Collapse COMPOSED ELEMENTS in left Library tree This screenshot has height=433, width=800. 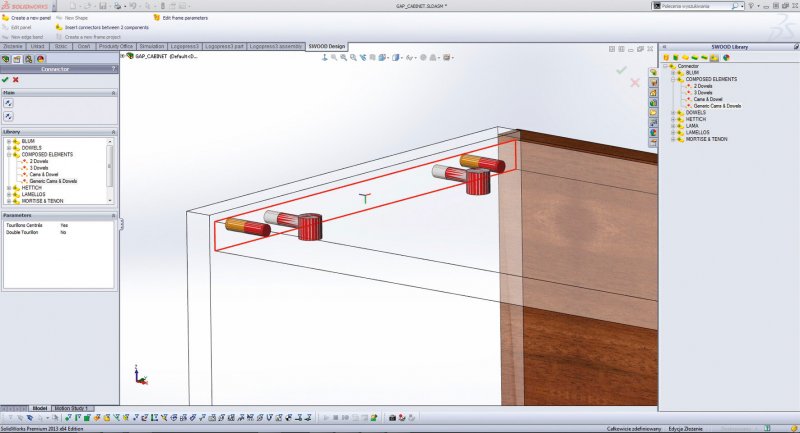[x=9, y=154]
